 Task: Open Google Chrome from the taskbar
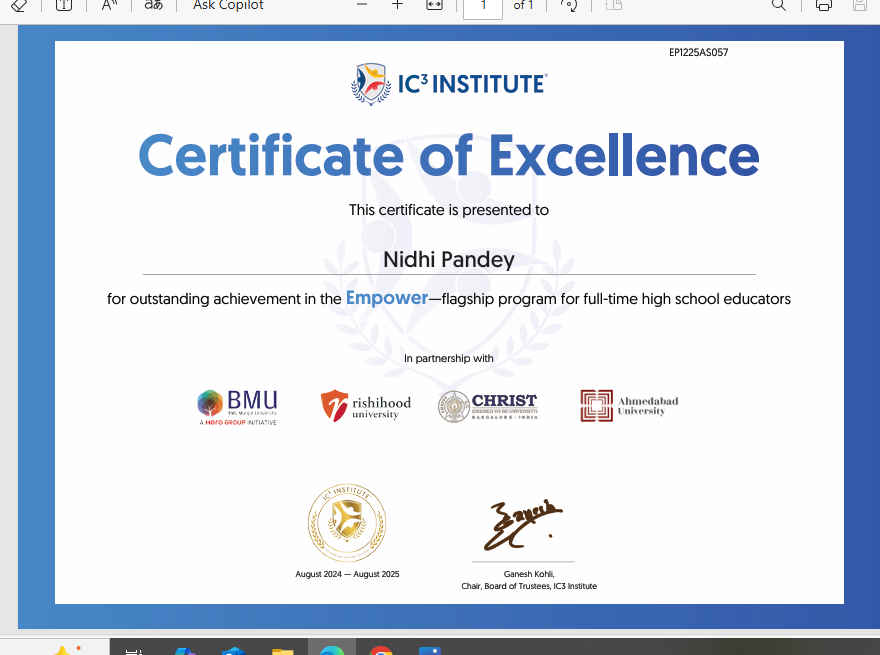(381, 650)
